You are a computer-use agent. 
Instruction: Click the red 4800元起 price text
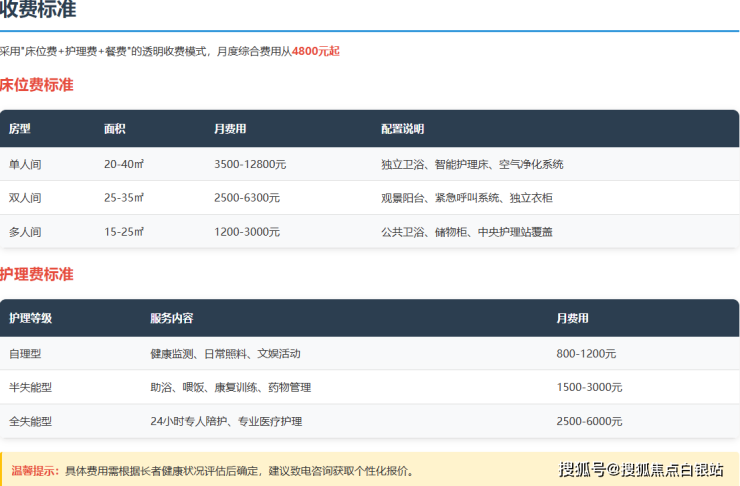click(x=315, y=50)
